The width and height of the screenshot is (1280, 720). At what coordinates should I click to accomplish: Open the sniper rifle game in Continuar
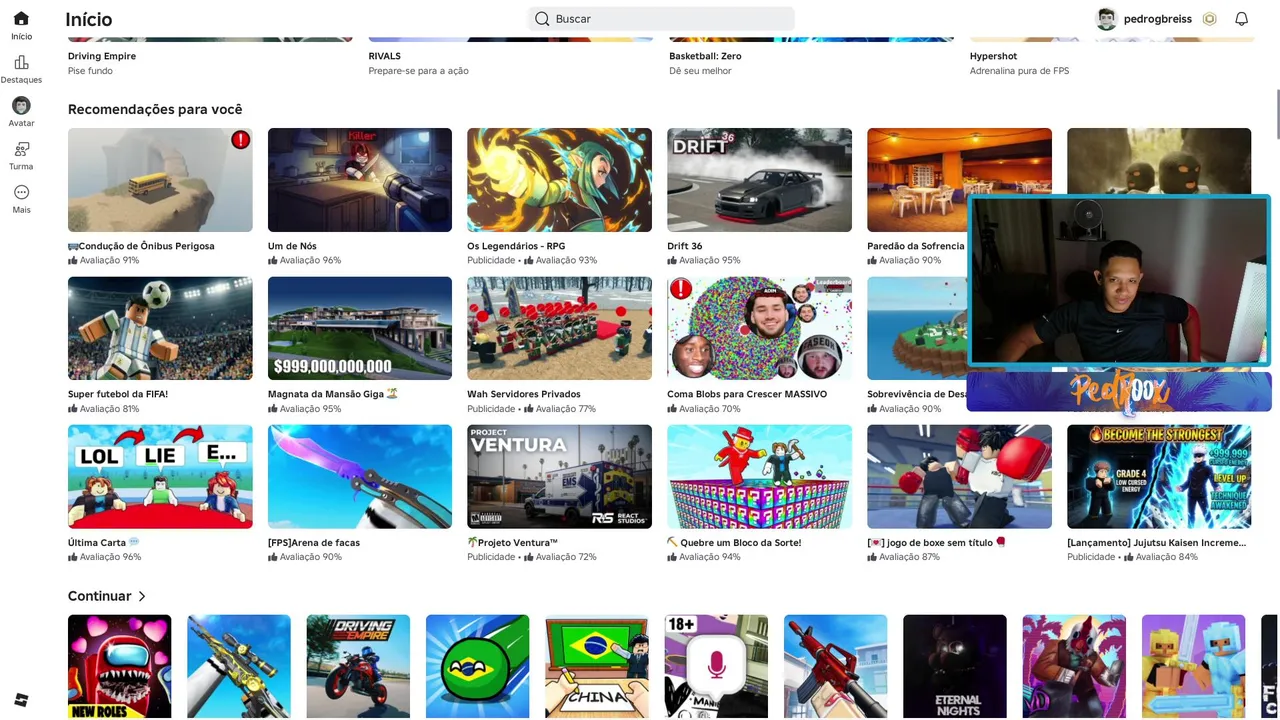[x=239, y=666]
